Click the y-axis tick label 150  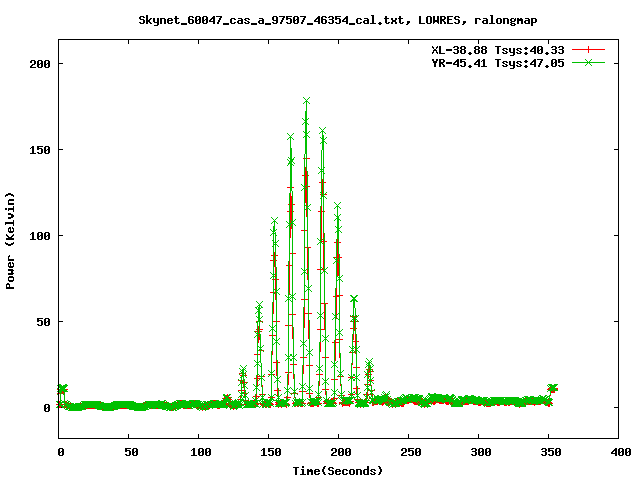click(40, 150)
